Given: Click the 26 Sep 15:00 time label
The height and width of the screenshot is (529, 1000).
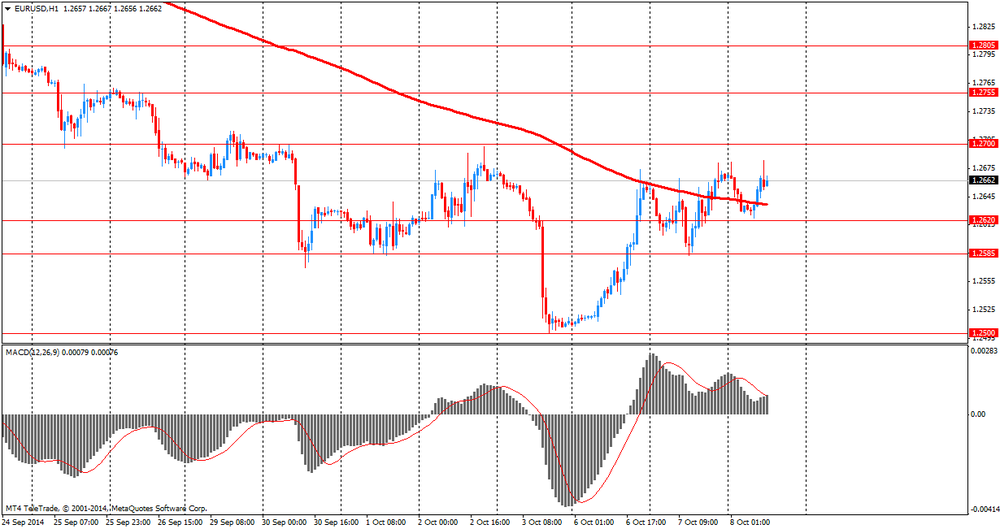Looking at the screenshot, I should 180,523.
